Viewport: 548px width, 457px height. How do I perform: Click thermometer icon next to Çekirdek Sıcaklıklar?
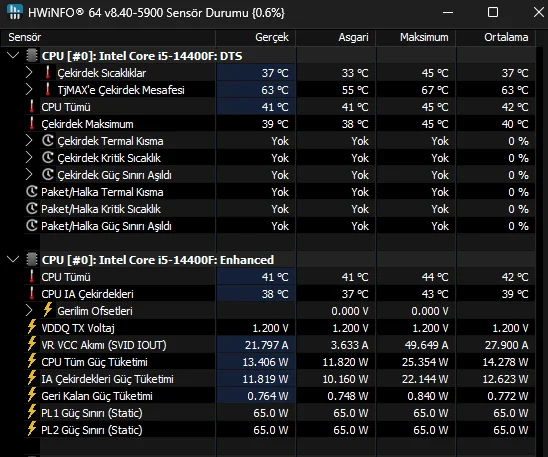(48, 73)
